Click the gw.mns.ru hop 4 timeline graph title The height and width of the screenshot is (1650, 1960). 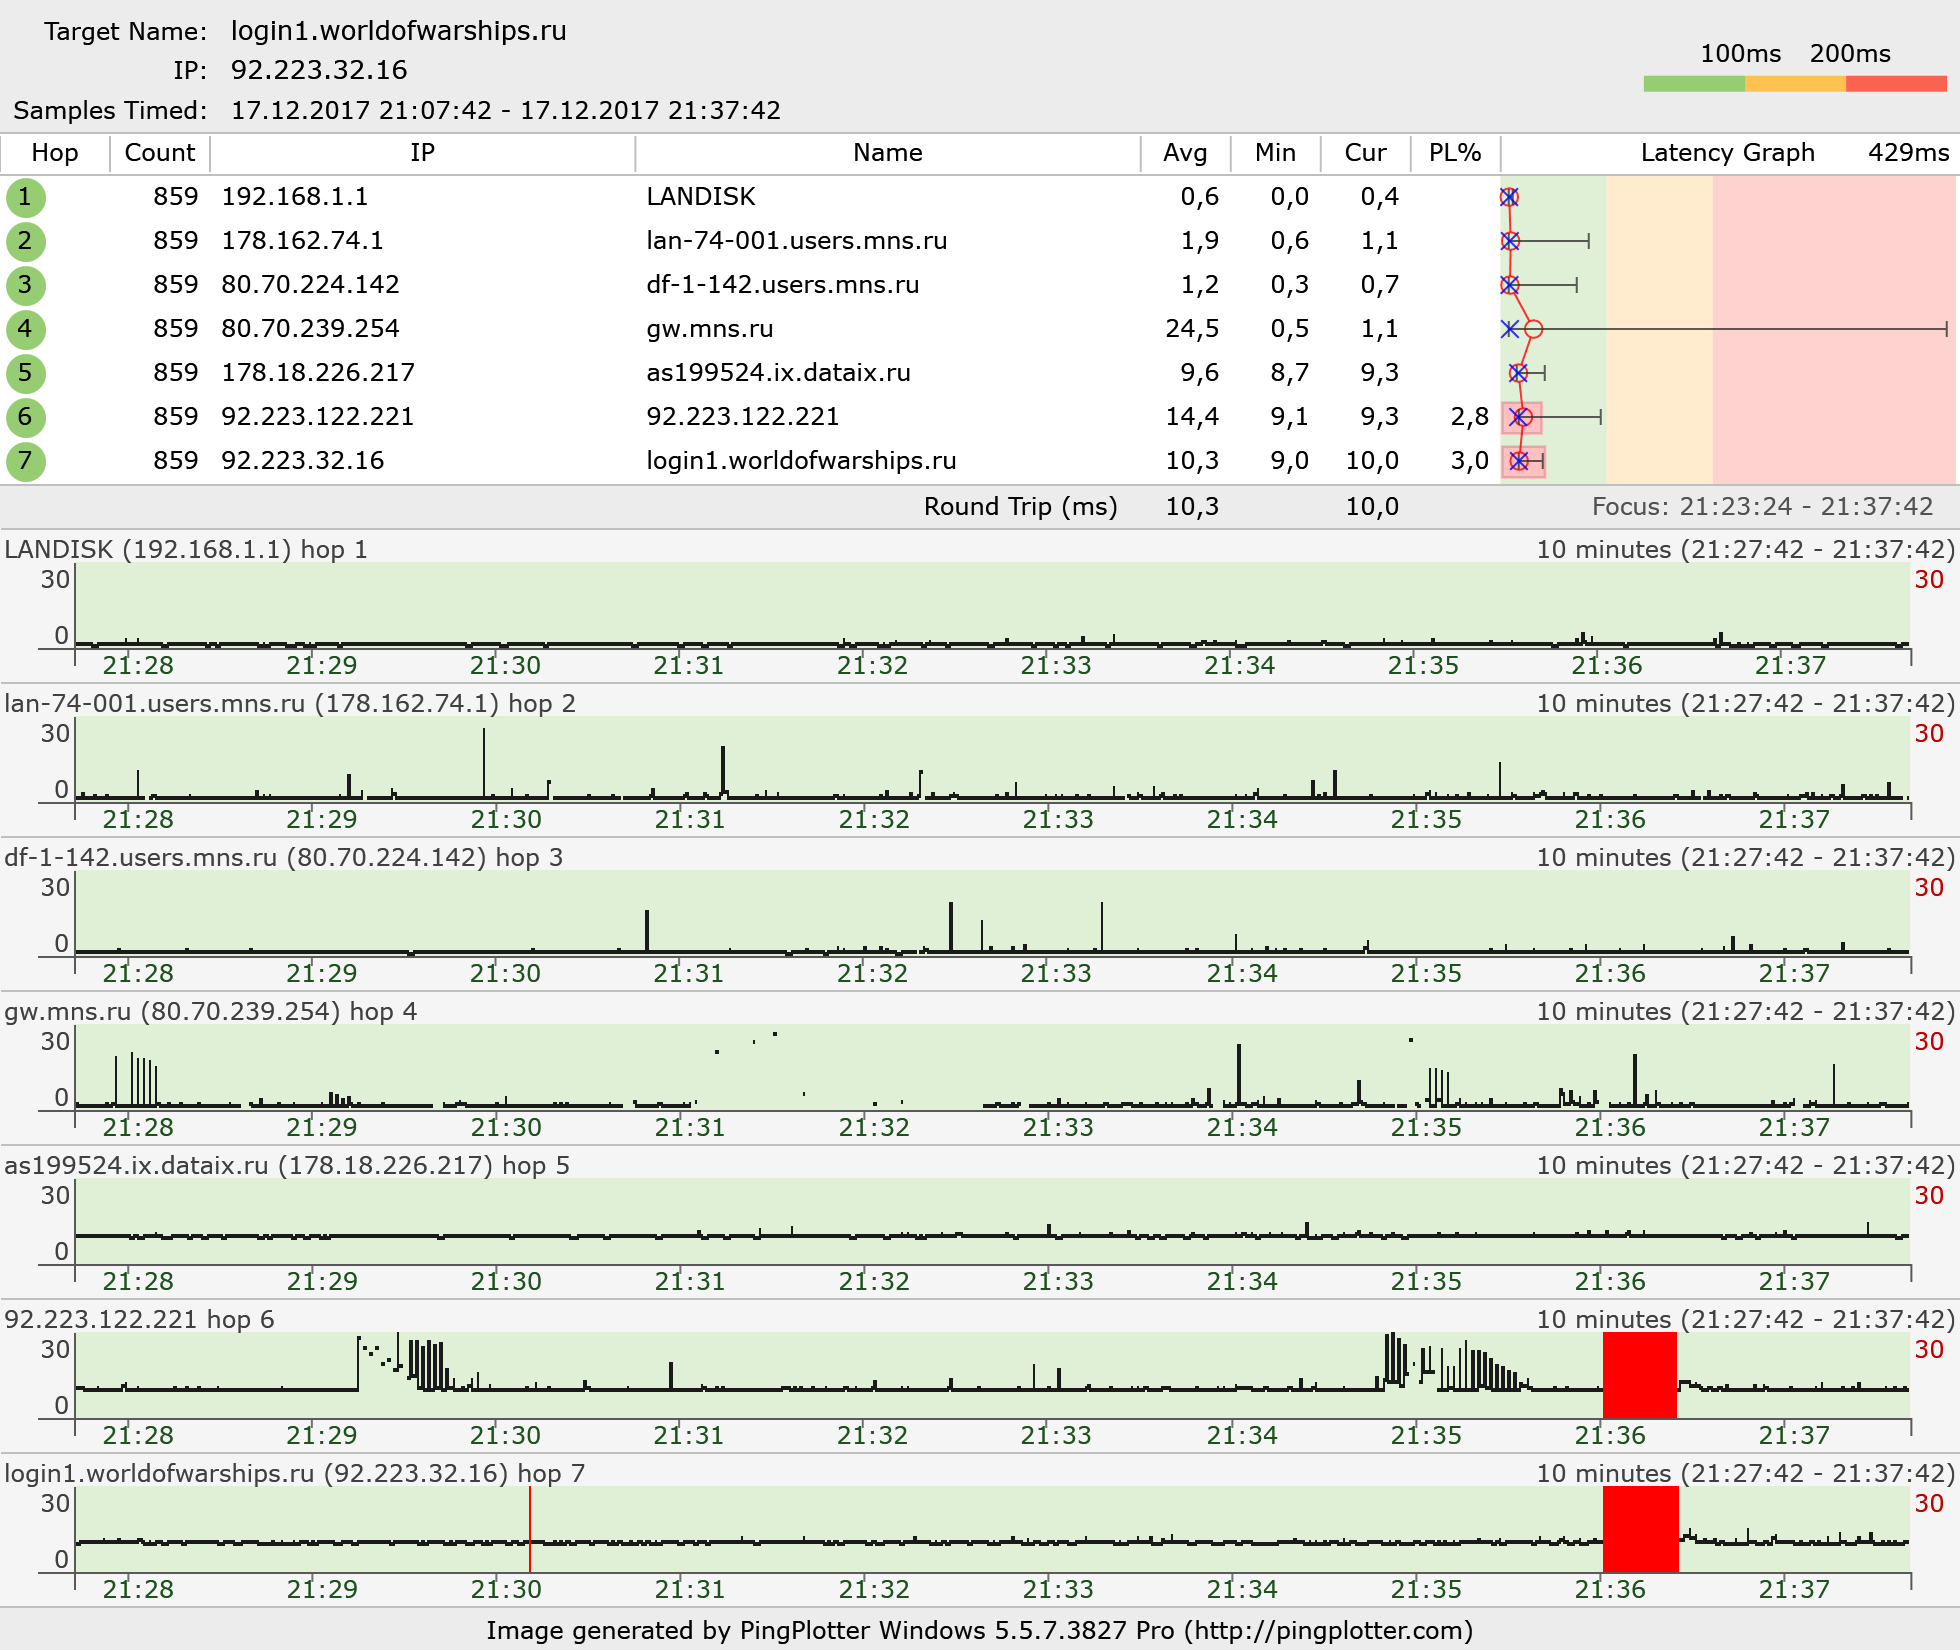point(211,1012)
